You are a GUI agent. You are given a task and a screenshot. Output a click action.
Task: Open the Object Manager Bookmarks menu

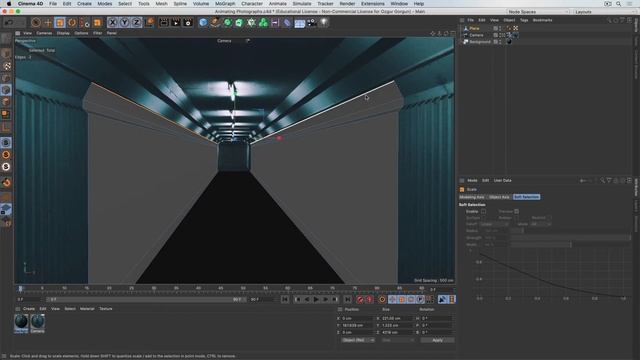point(542,20)
